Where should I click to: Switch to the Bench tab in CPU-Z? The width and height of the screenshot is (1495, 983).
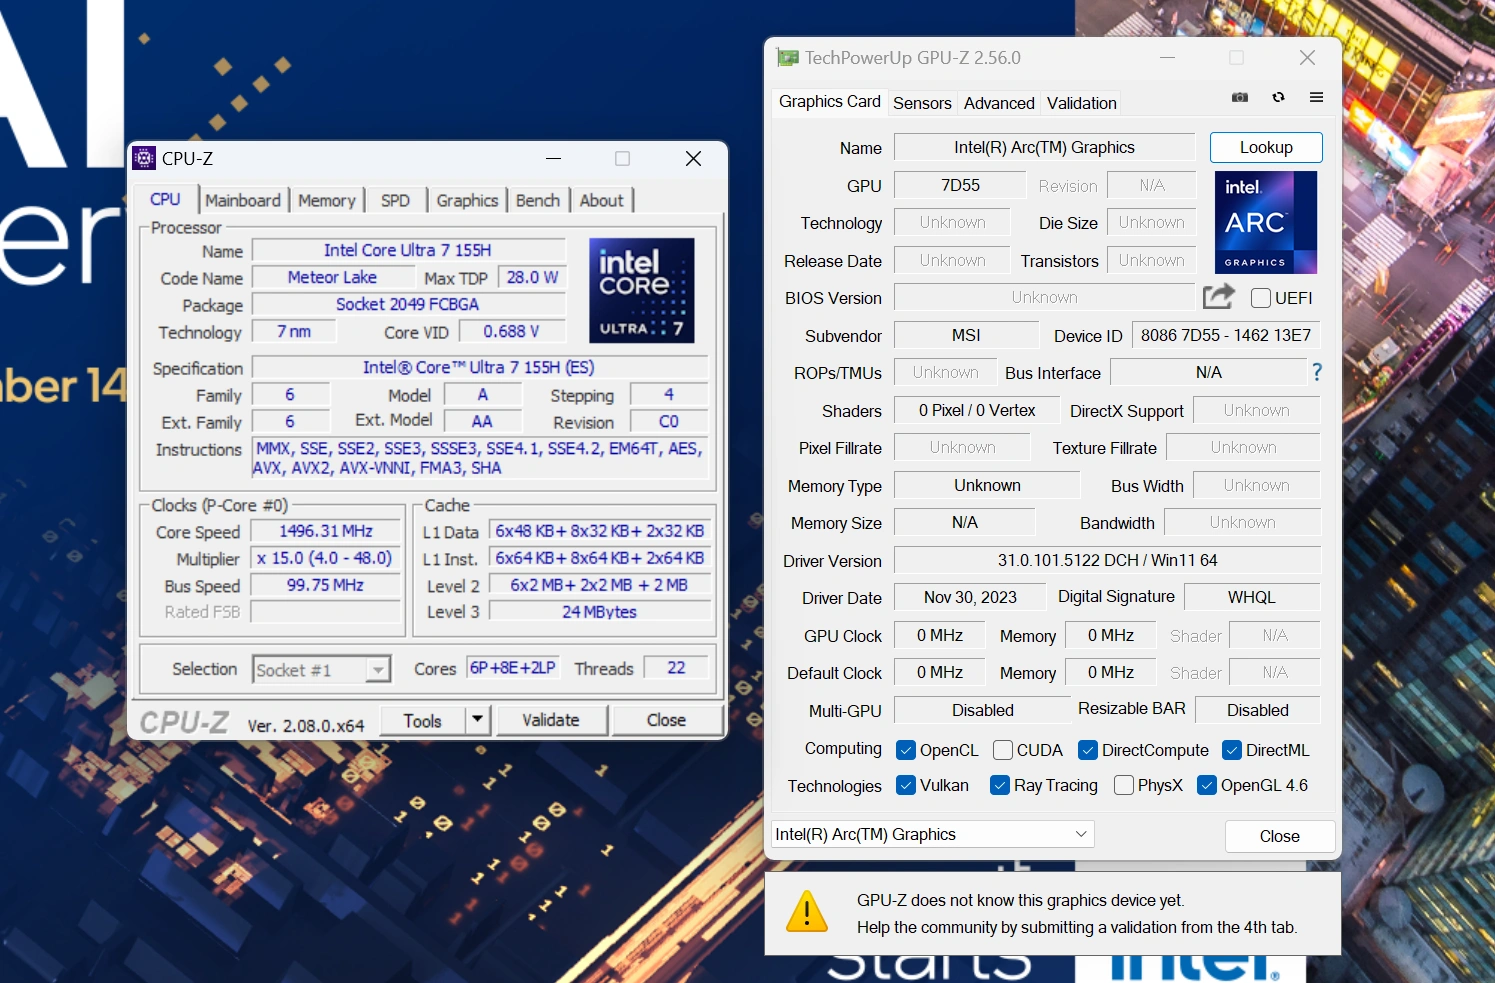tap(538, 200)
